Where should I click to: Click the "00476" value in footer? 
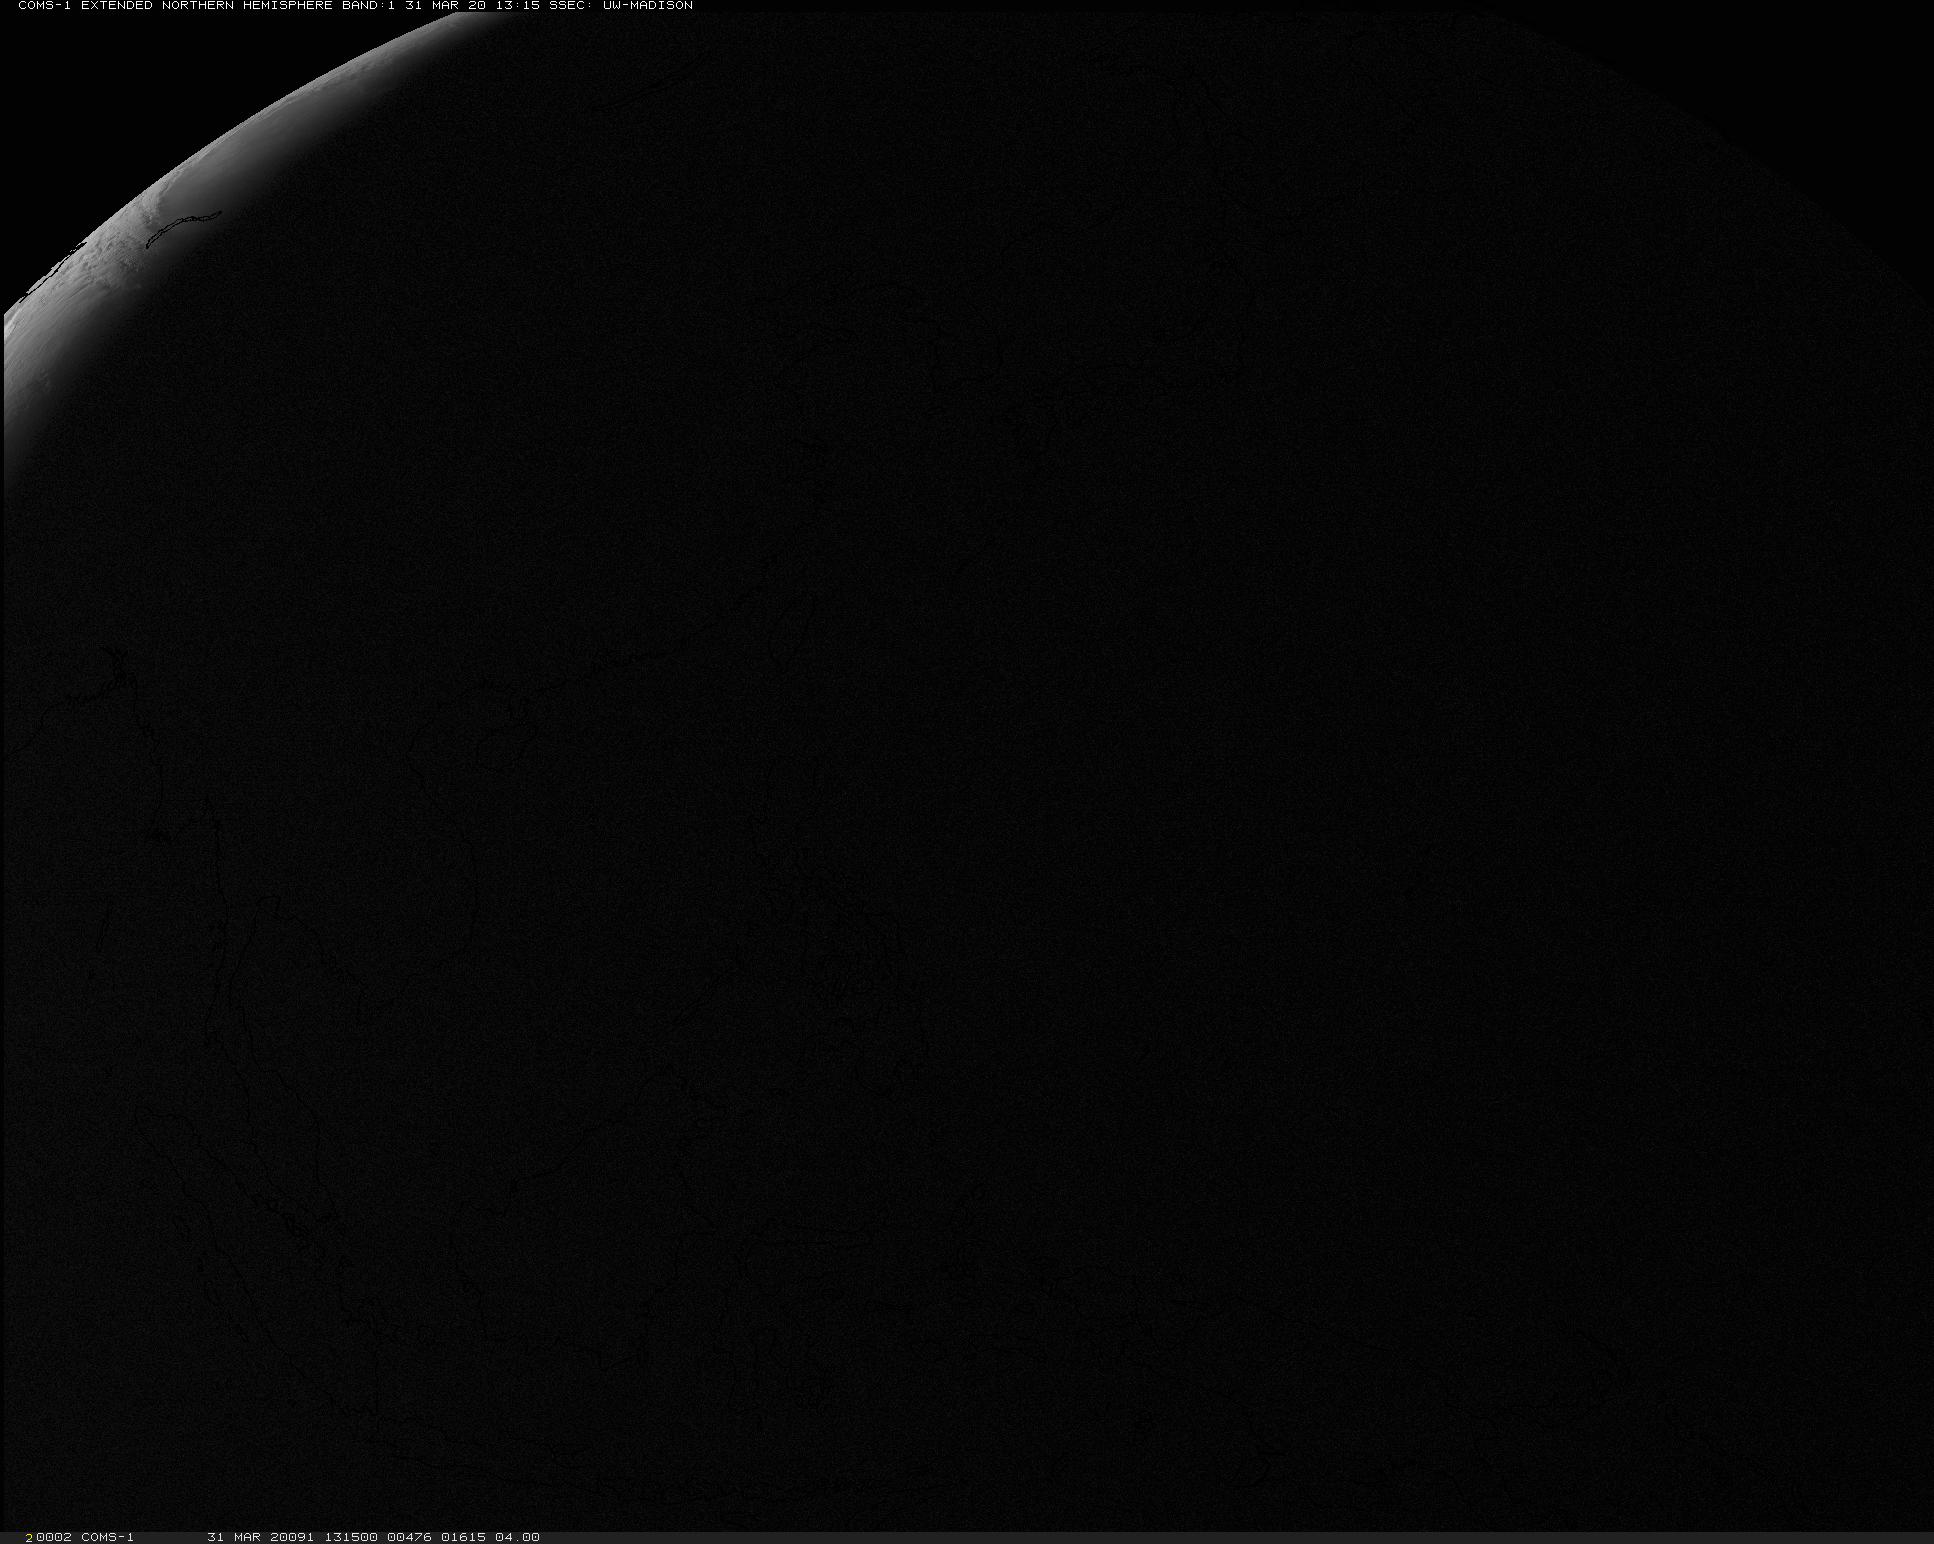coord(409,1537)
